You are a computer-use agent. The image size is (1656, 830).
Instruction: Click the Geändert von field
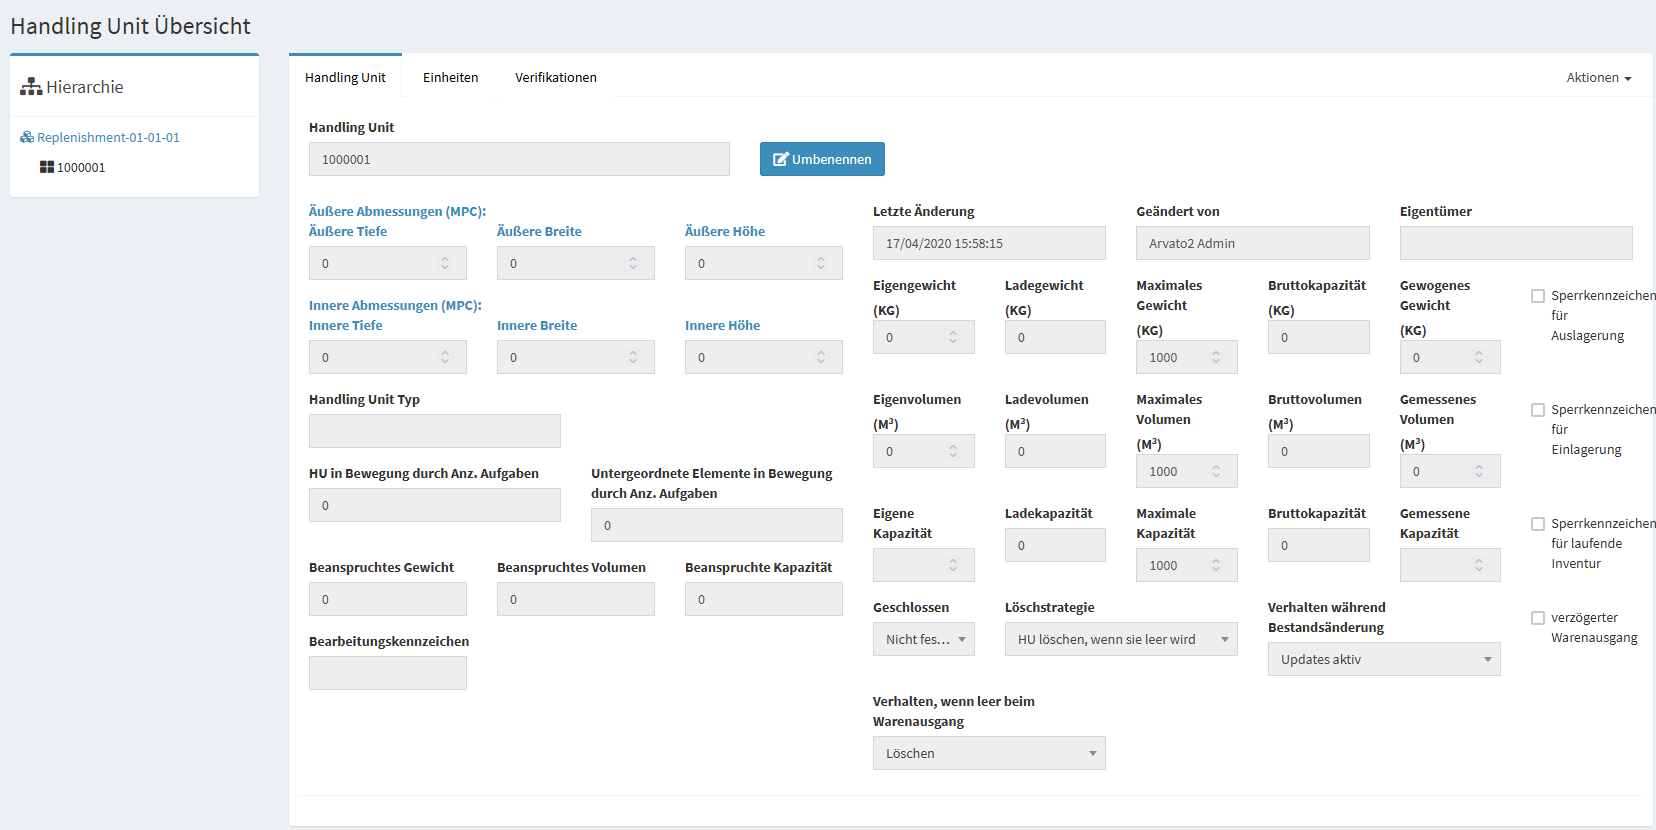(1253, 243)
